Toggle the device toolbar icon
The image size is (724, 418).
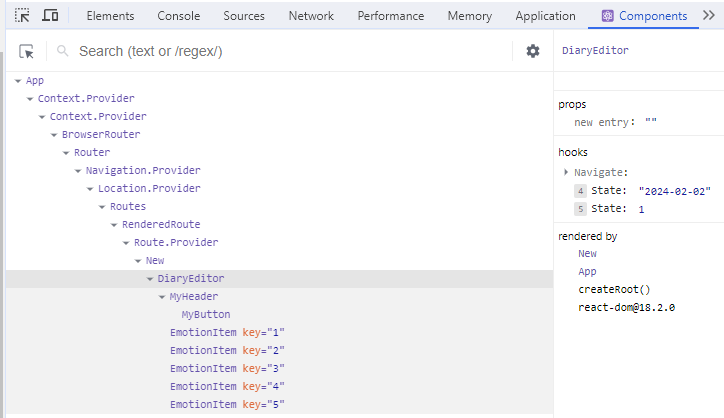[x=50, y=16]
